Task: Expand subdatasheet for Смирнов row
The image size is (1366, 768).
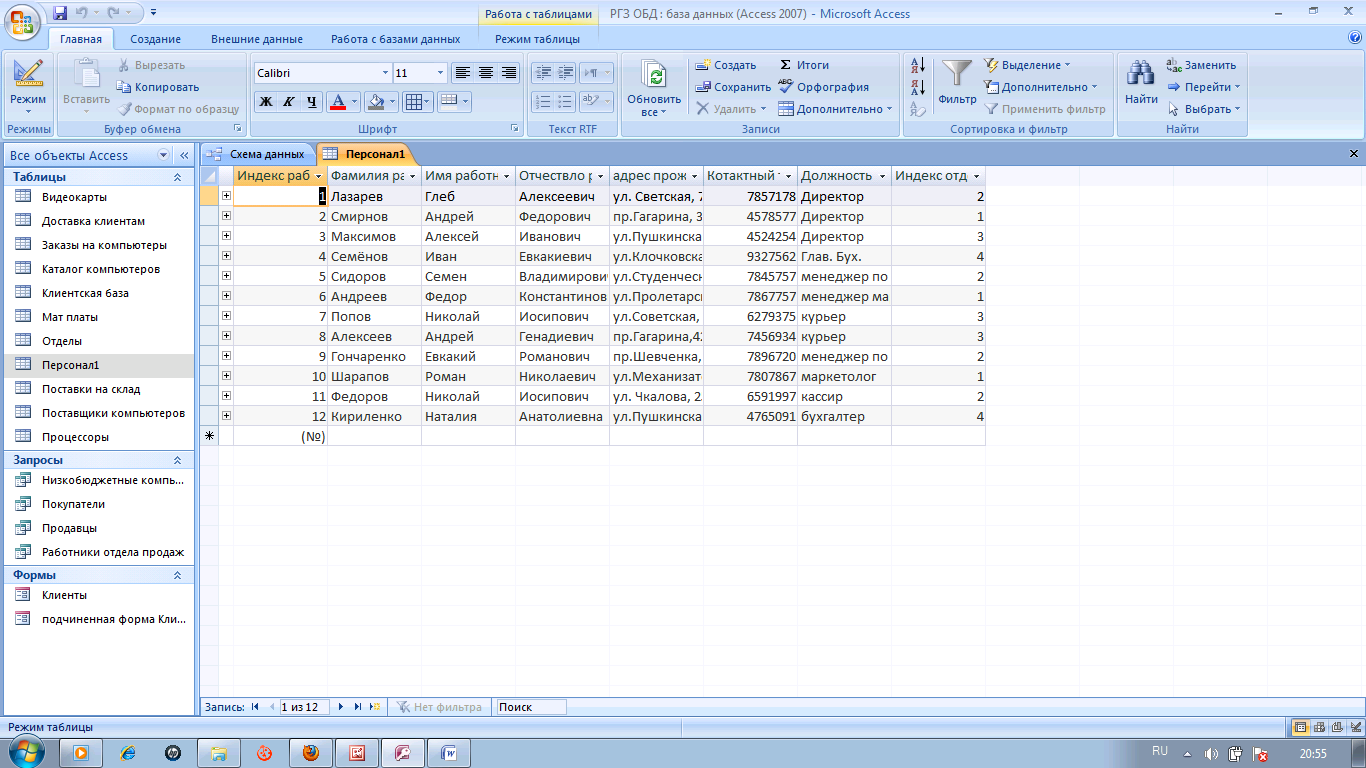Action: [x=226, y=216]
